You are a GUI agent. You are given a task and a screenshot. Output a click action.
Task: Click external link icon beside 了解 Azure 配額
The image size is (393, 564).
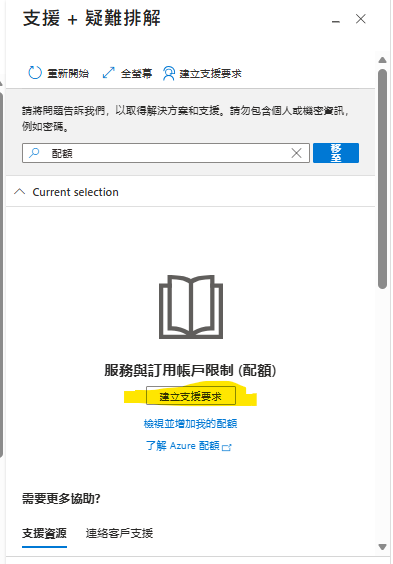pyautogui.click(x=227, y=447)
